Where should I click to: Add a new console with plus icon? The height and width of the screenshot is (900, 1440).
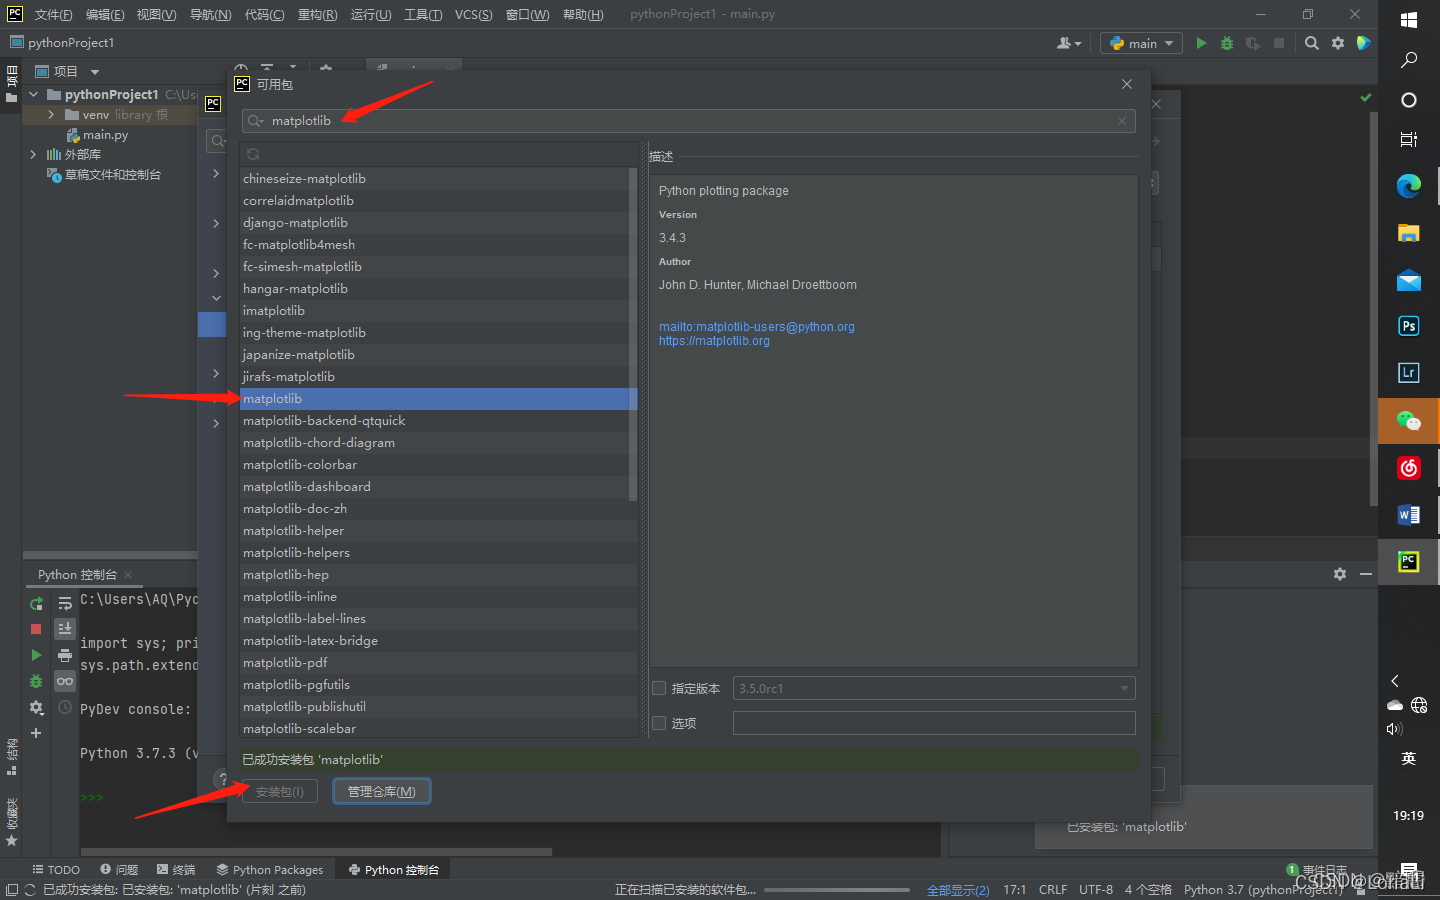point(36,733)
